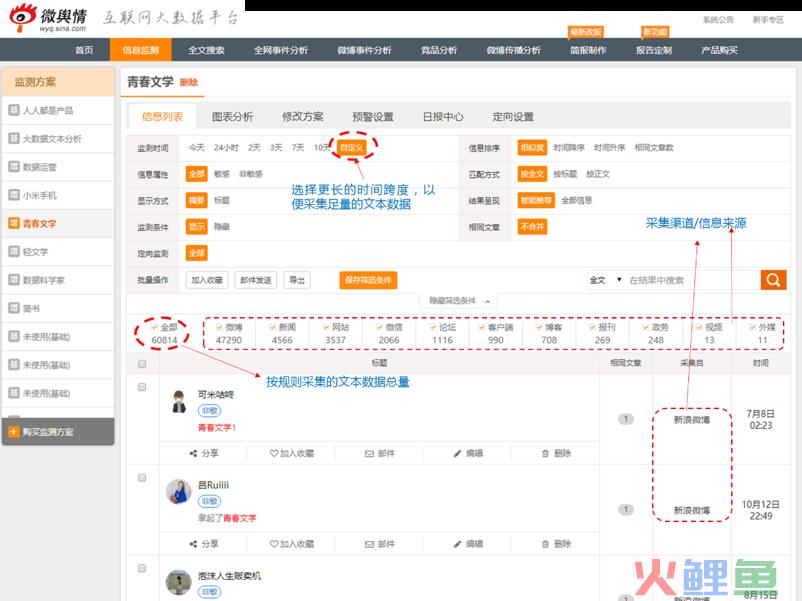Image resolution: width=802 pixels, height=601 pixels.
Task: Toggle the 新闻 source checkbox
Action: point(273,327)
